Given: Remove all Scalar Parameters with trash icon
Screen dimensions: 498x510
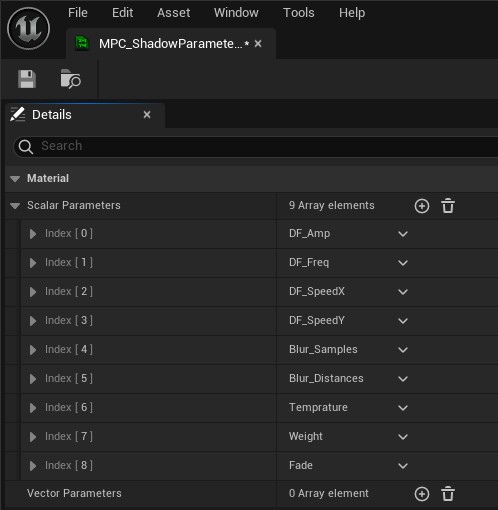Looking at the screenshot, I should [x=448, y=206].
